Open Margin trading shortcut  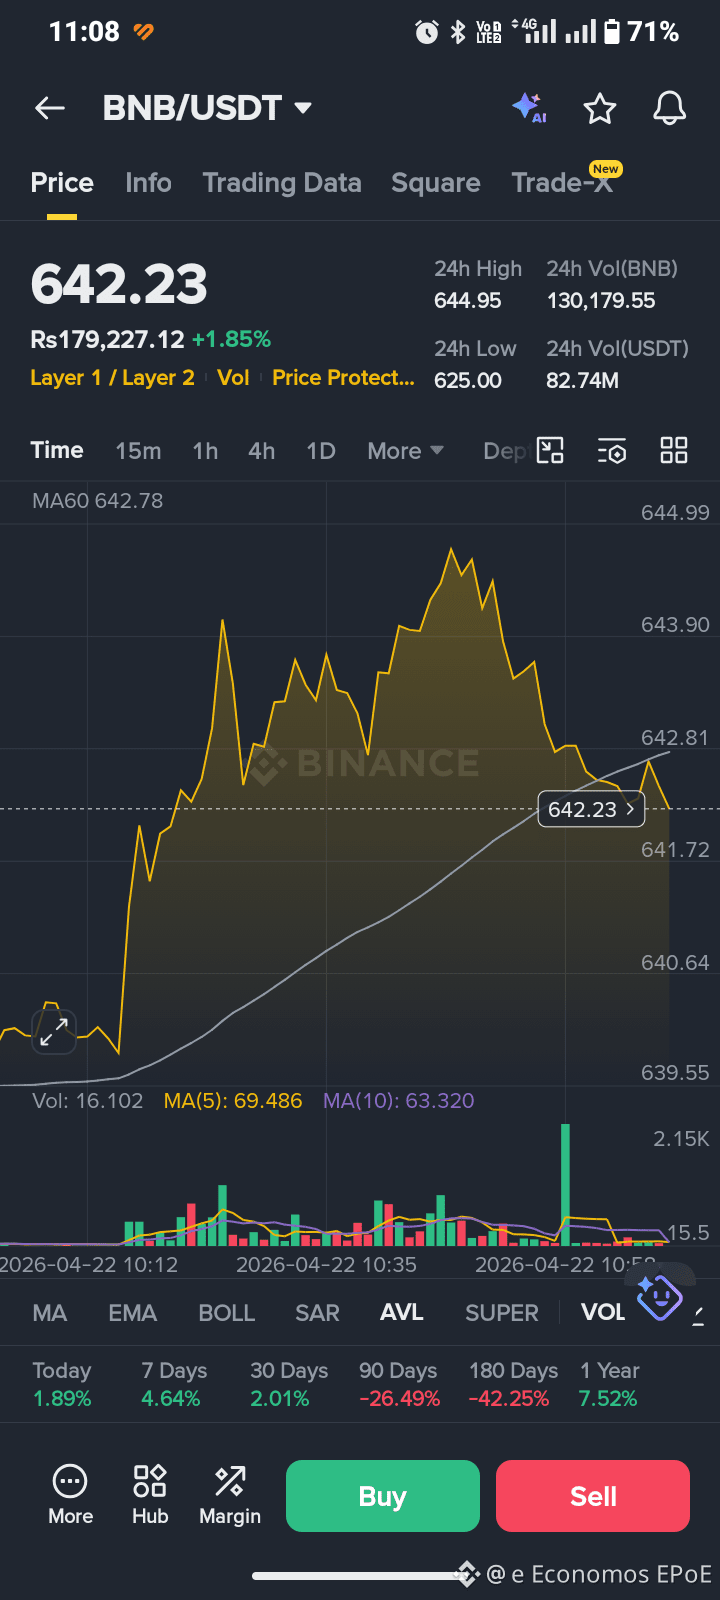(x=230, y=1495)
